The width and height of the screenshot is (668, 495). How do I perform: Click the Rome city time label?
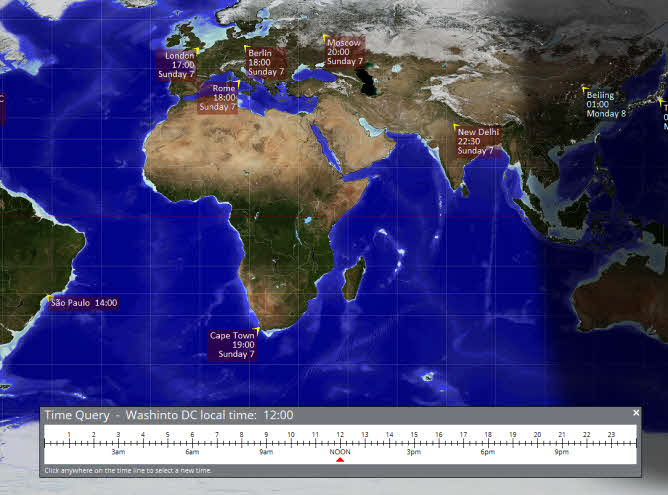[x=217, y=98]
